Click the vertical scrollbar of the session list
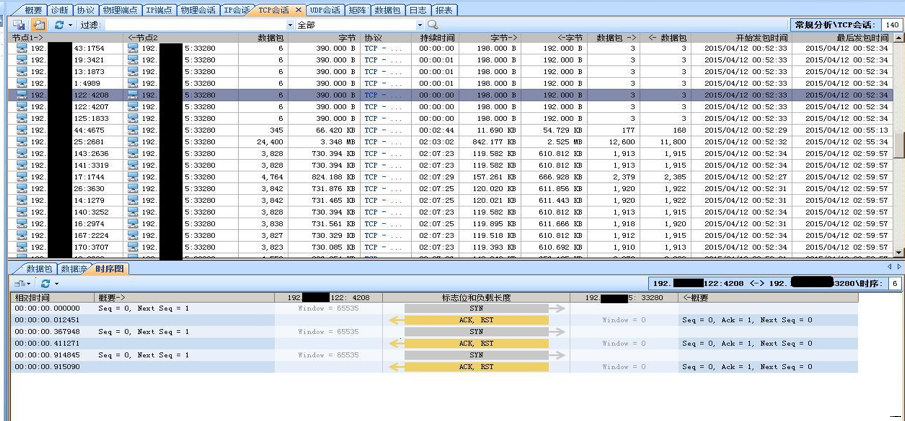Image resolution: width=905 pixels, height=421 pixels. tap(899, 150)
